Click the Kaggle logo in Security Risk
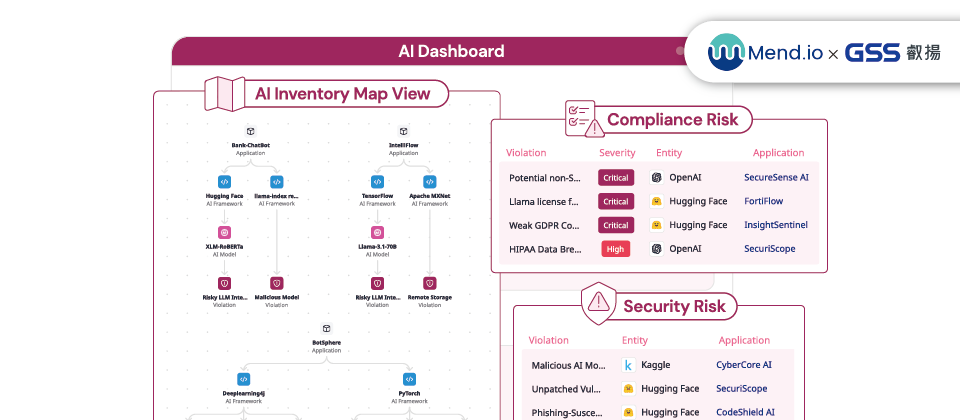Screen dimensions: 960x420 (628, 366)
